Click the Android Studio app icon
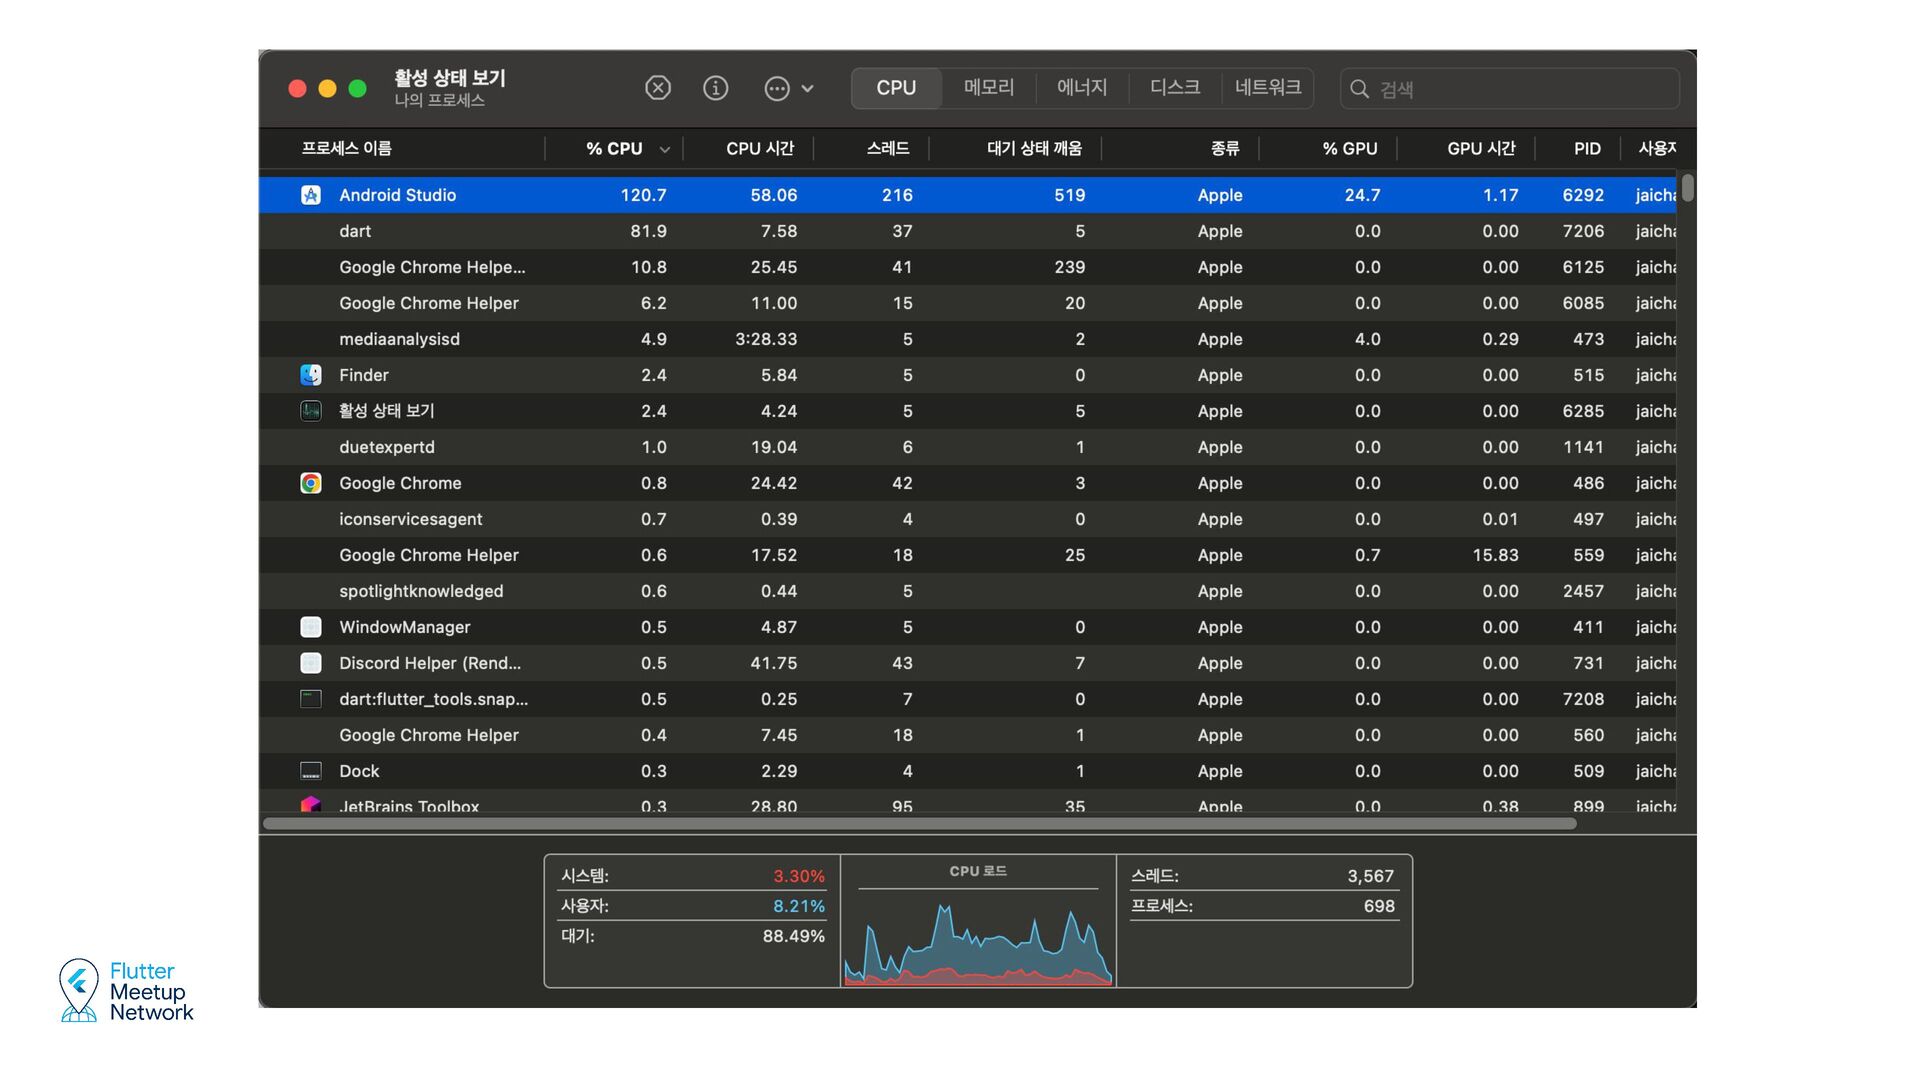Screen dimensions: 1920x1080 point(311,195)
